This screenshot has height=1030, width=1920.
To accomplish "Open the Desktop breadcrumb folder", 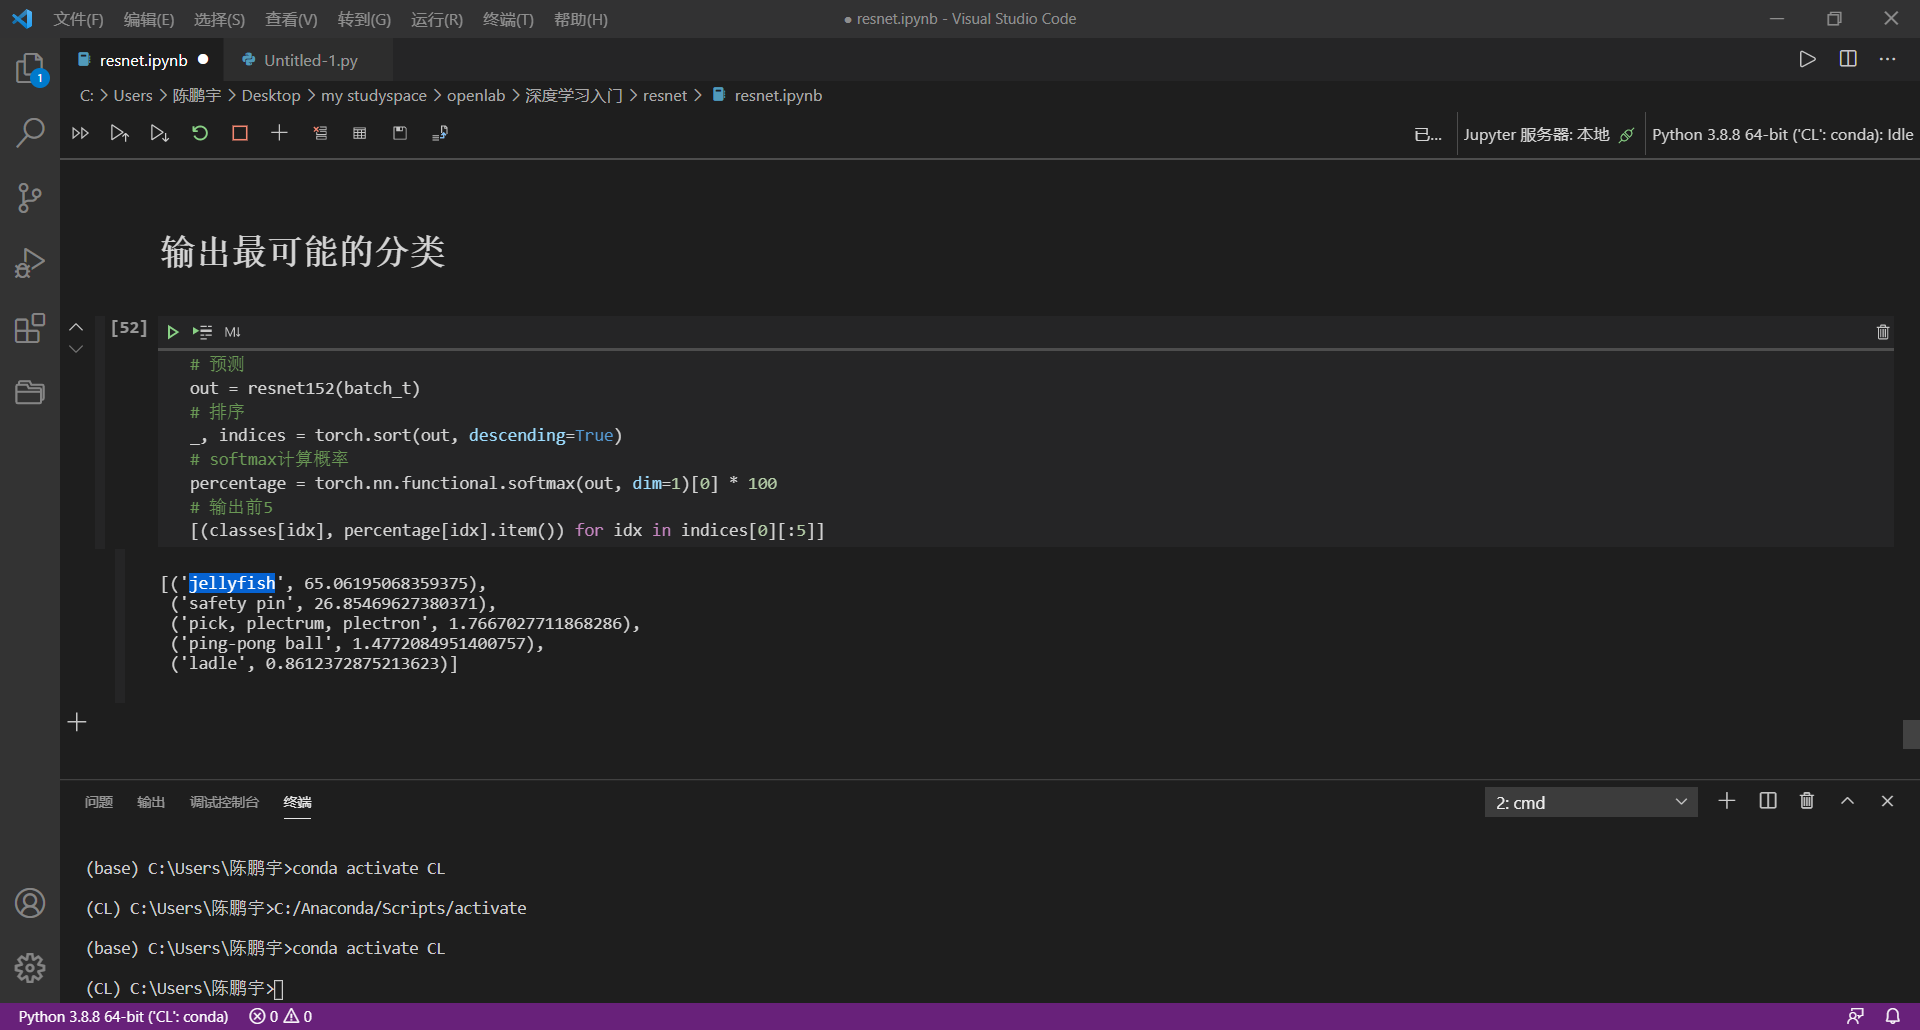I will (271, 95).
